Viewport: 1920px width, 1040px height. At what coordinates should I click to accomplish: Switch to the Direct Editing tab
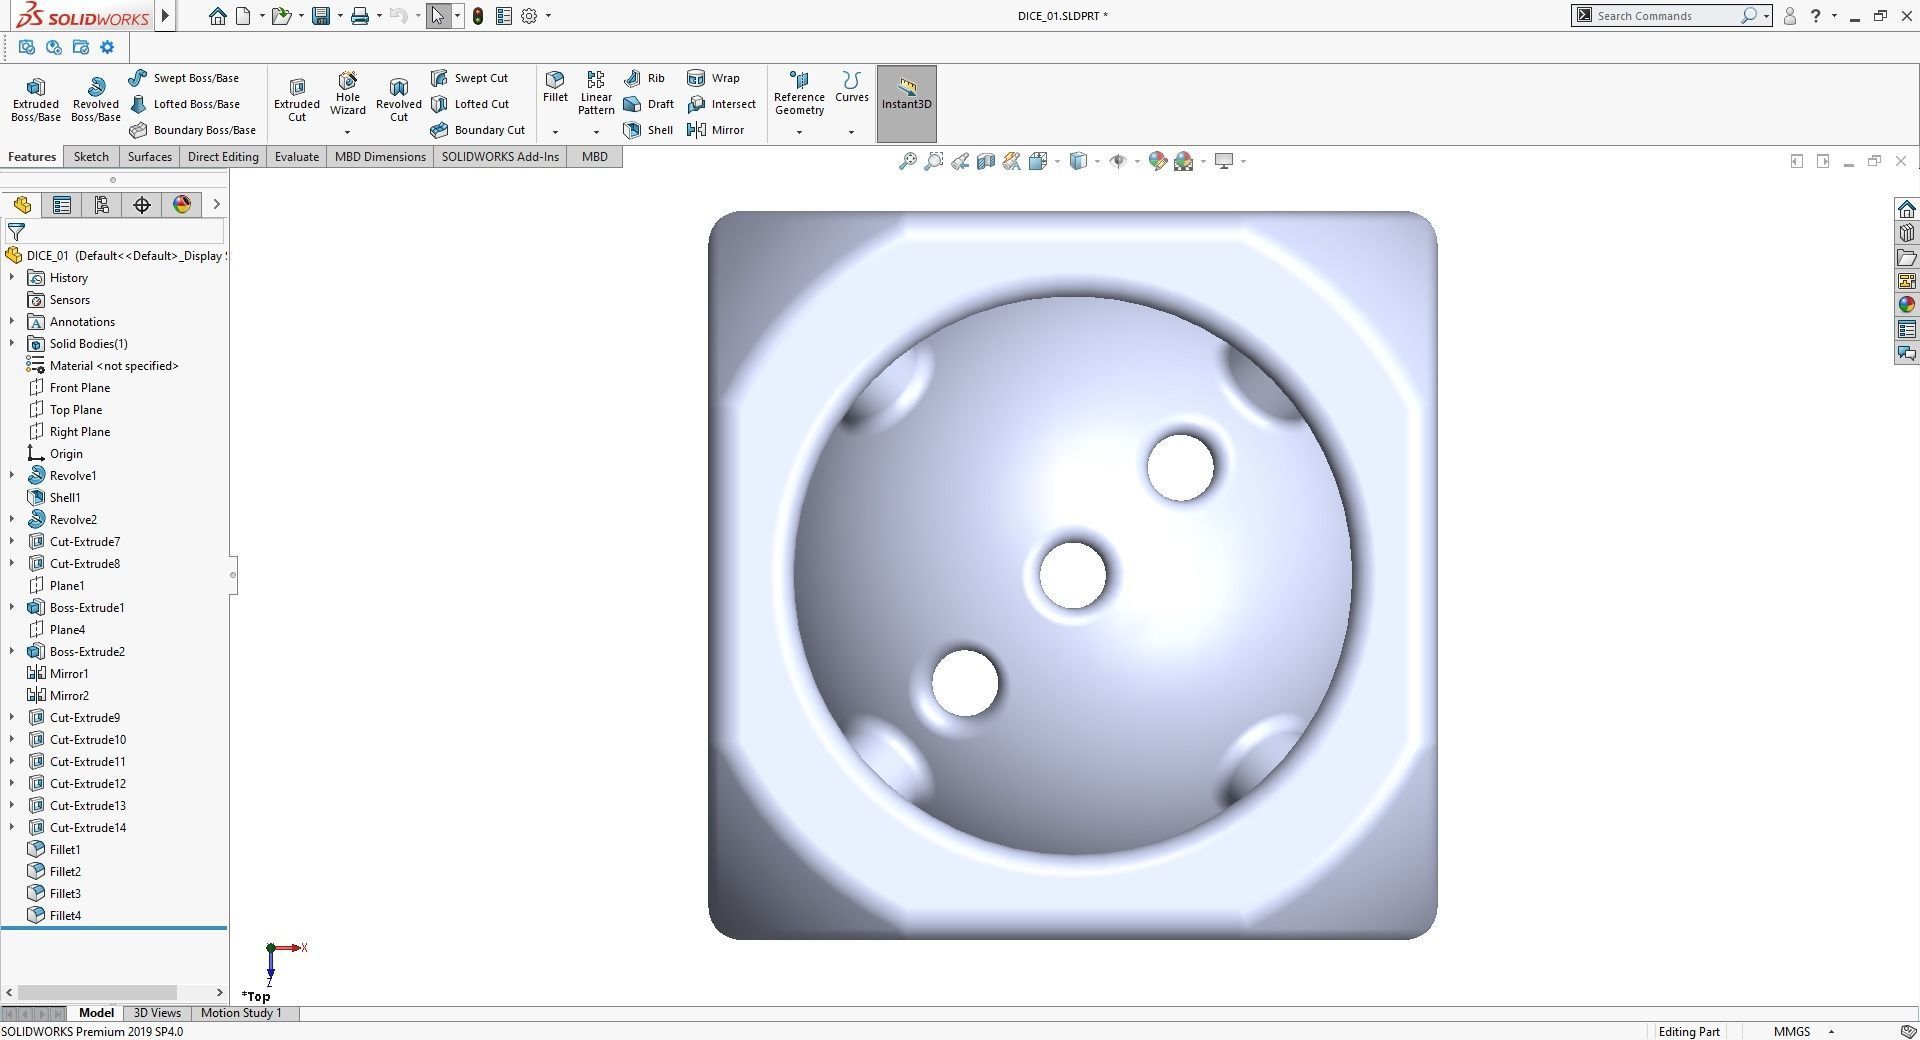[223, 157]
